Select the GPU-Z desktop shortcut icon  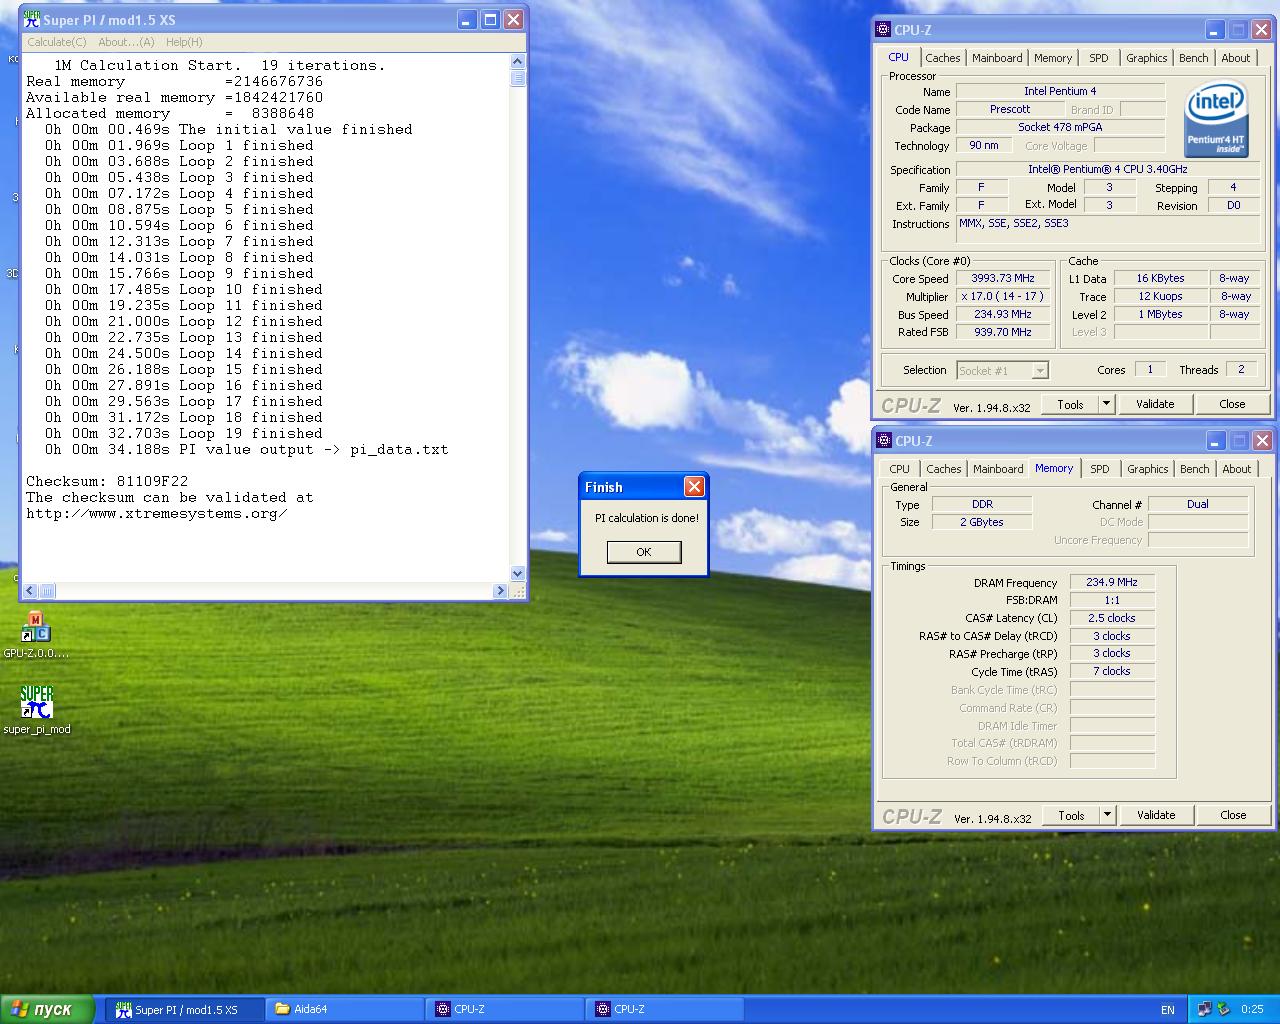(36, 627)
